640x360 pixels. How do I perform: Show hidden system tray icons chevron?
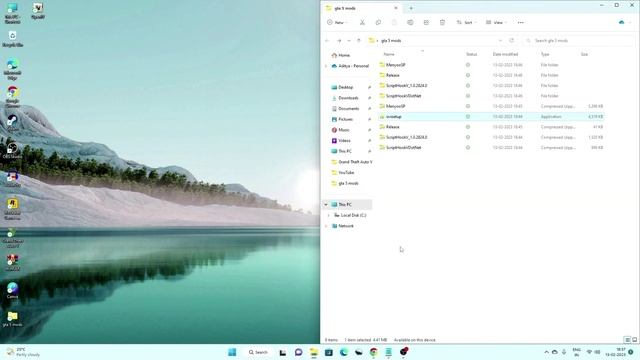[x=546, y=352]
